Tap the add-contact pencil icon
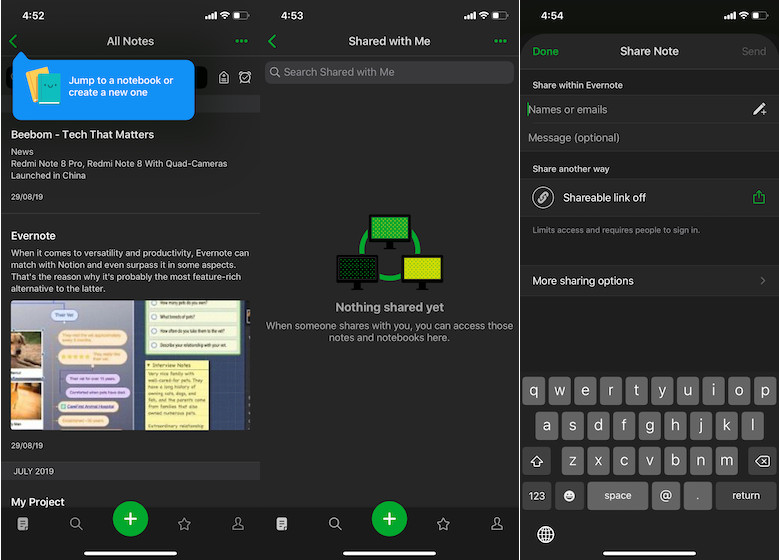 click(x=759, y=109)
